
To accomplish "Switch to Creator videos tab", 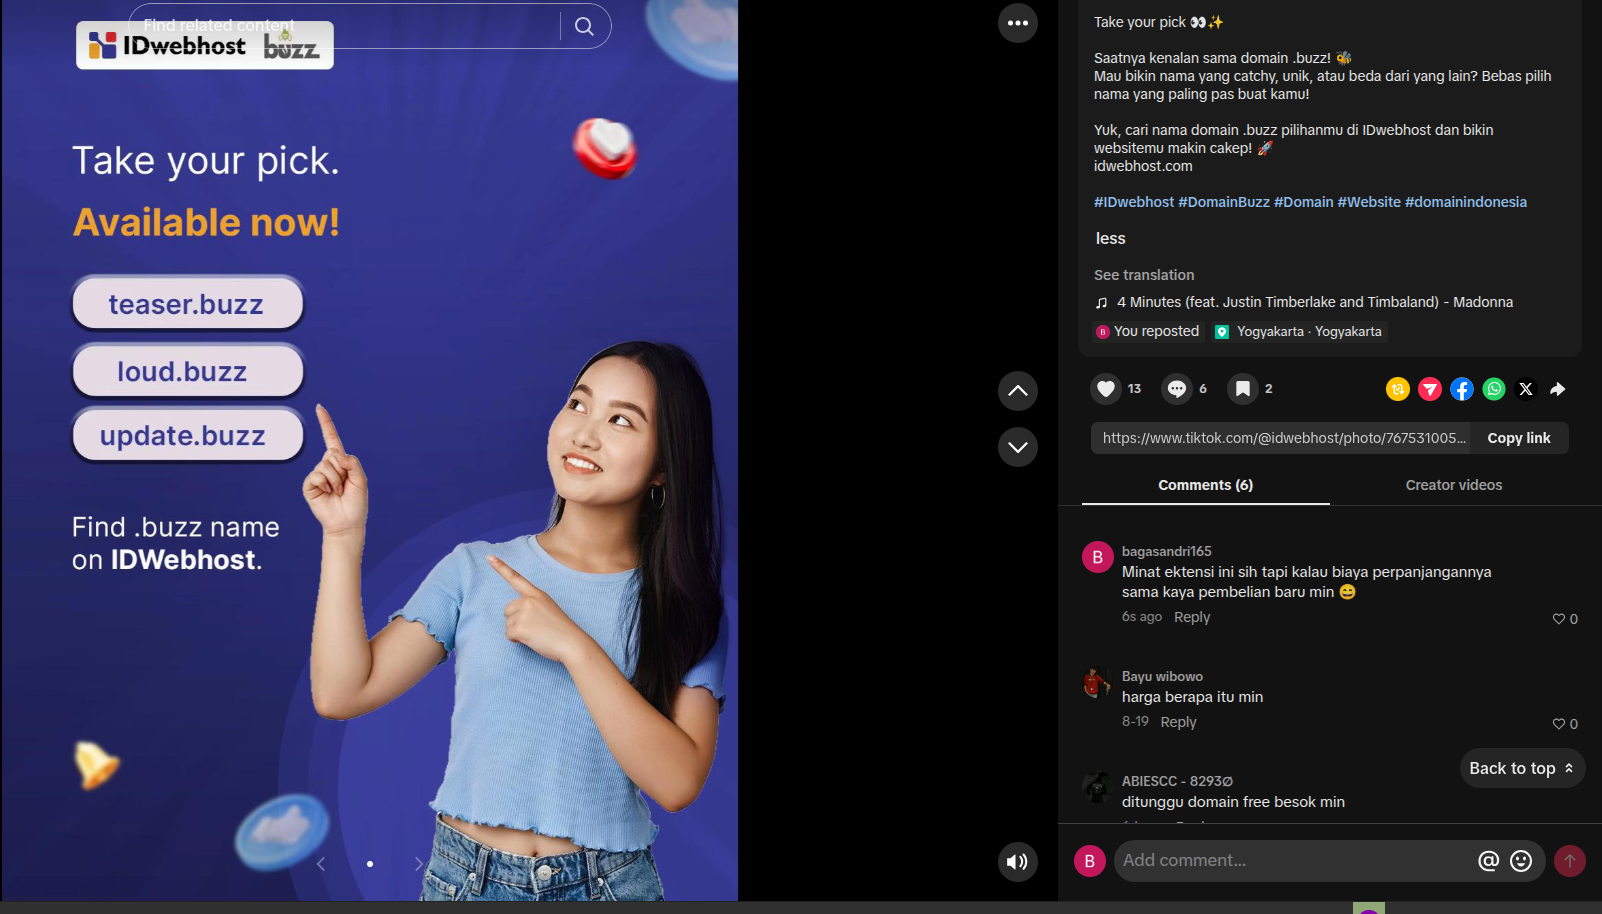I will coord(1454,485).
